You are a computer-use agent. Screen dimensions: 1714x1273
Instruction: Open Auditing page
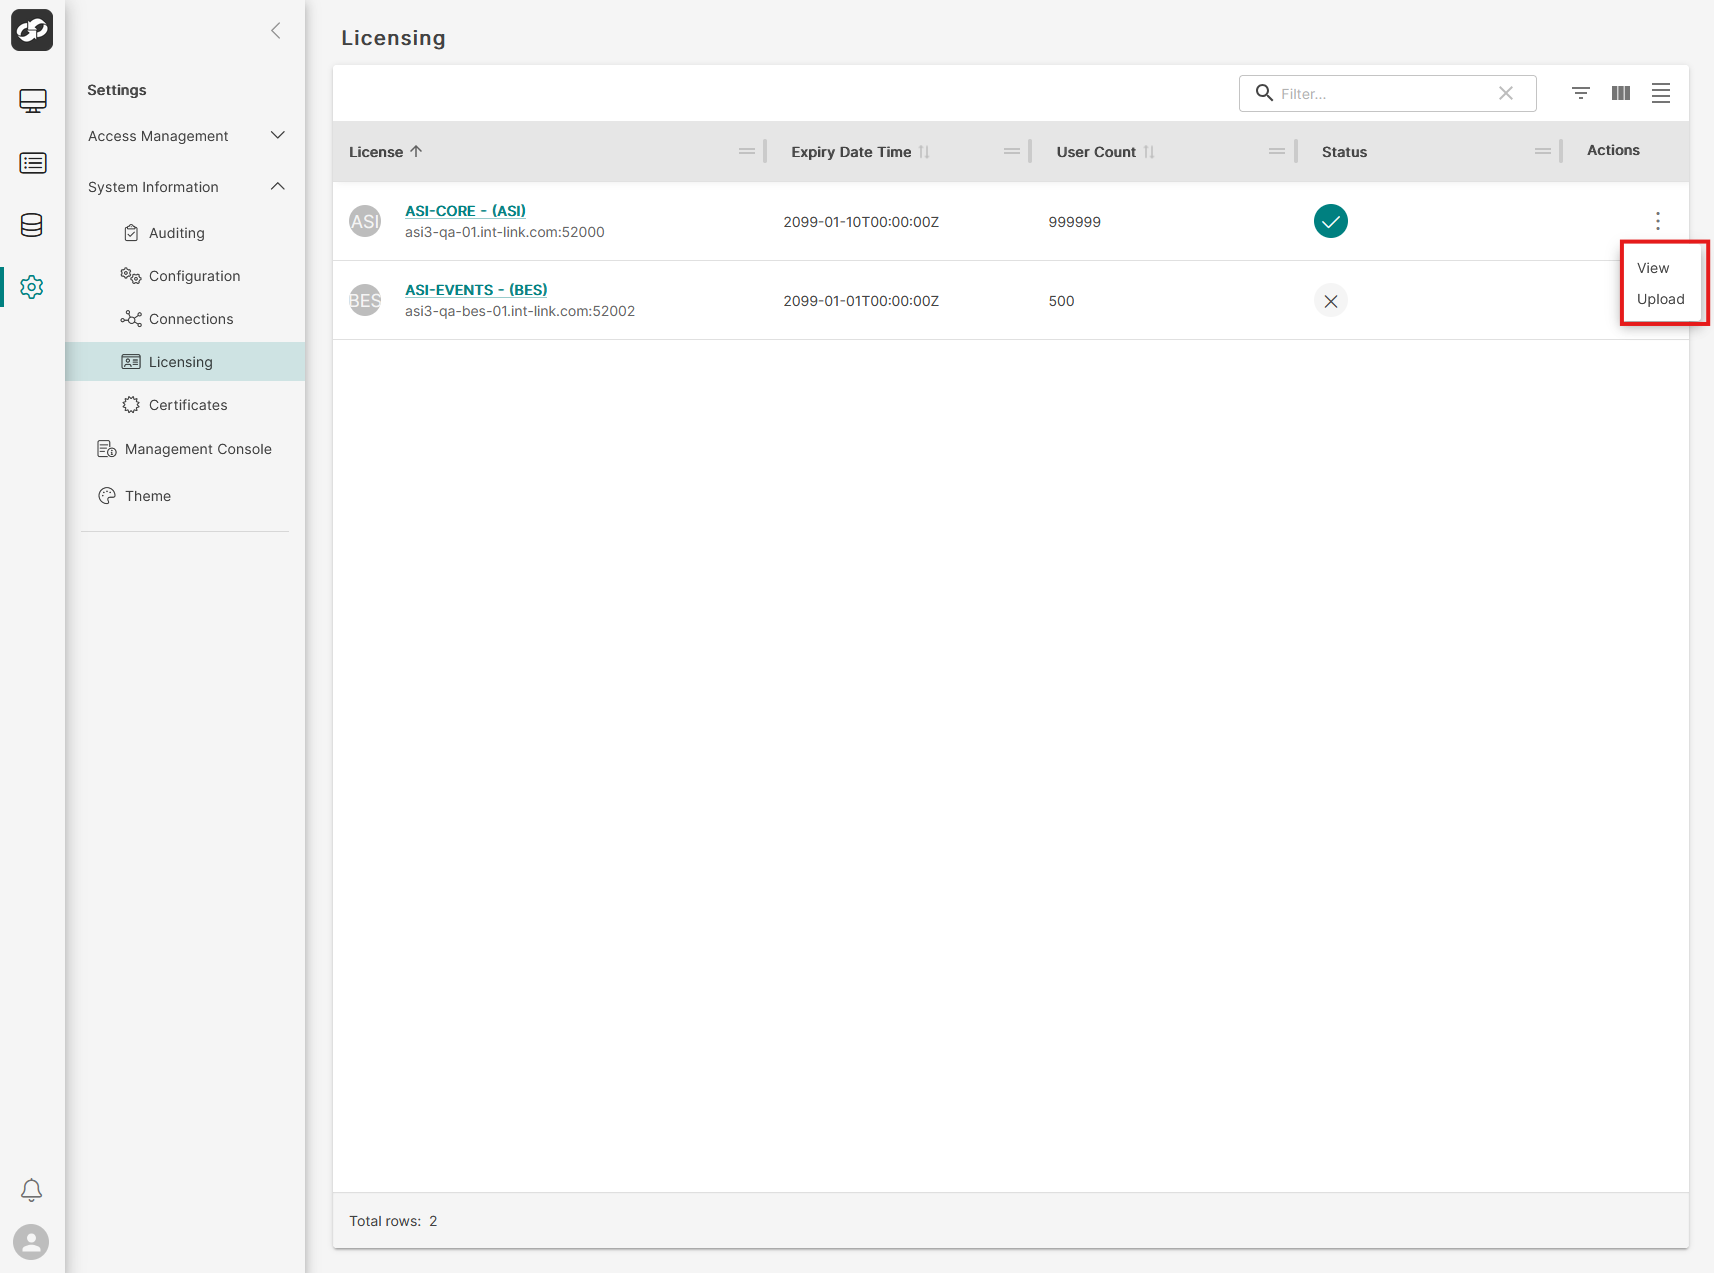[x=177, y=233]
